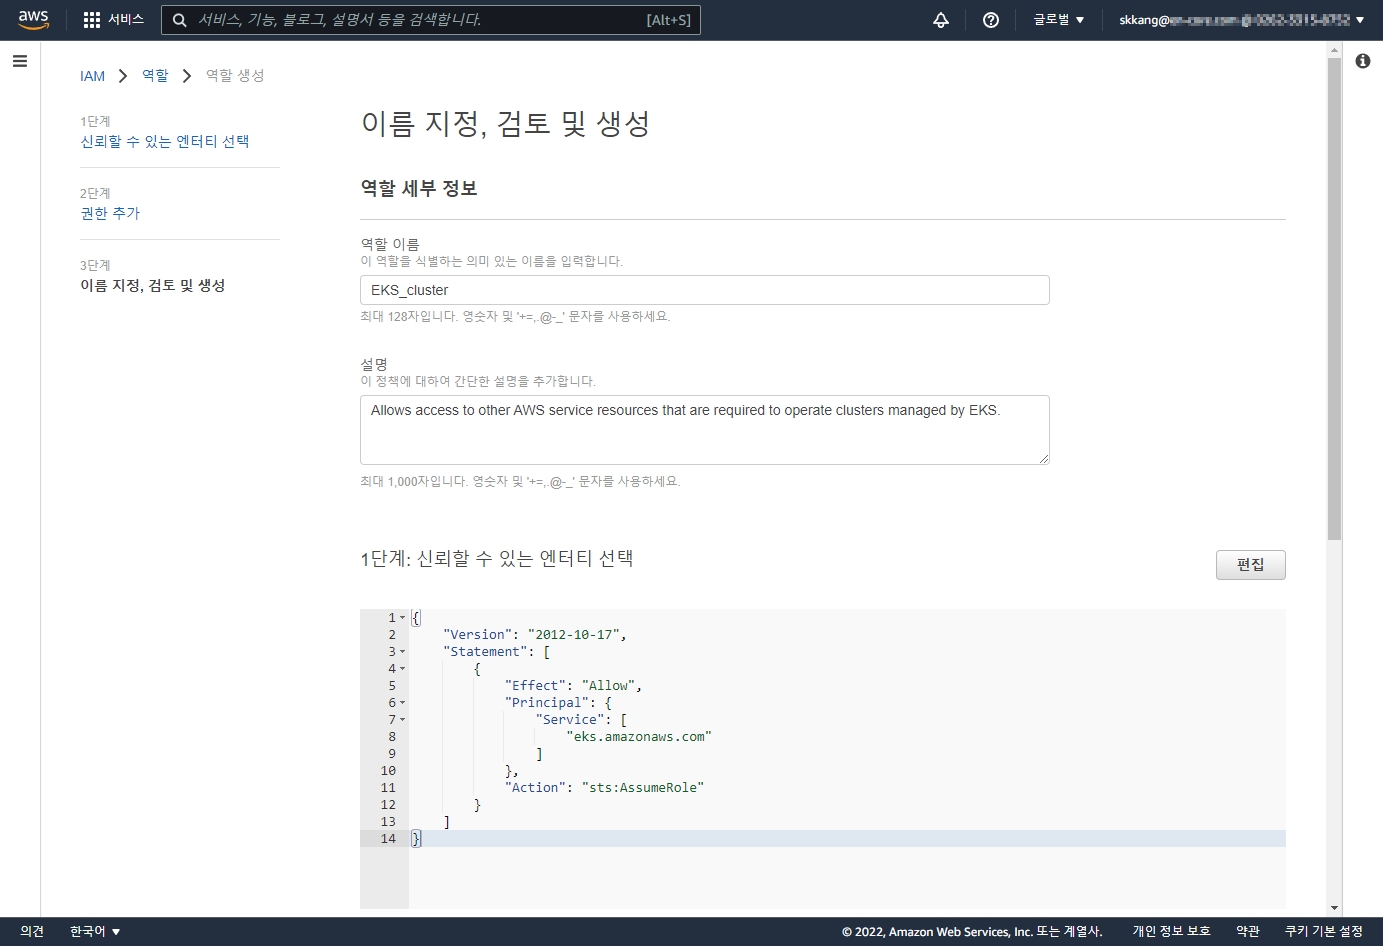Screen dimensions: 1383x946
Task: Expand the 글로벌 region dropdown
Action: click(1059, 20)
